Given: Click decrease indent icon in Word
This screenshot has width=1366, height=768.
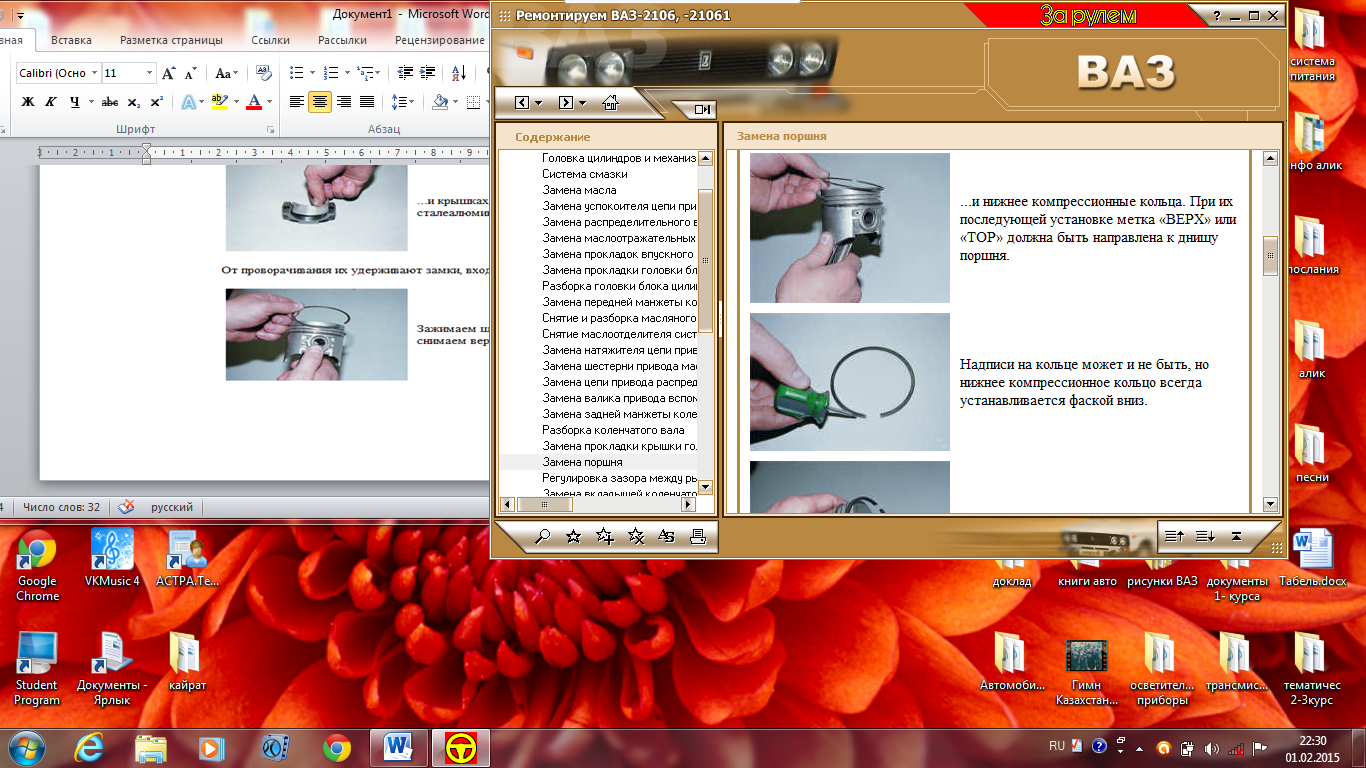Looking at the screenshot, I should (x=405, y=73).
